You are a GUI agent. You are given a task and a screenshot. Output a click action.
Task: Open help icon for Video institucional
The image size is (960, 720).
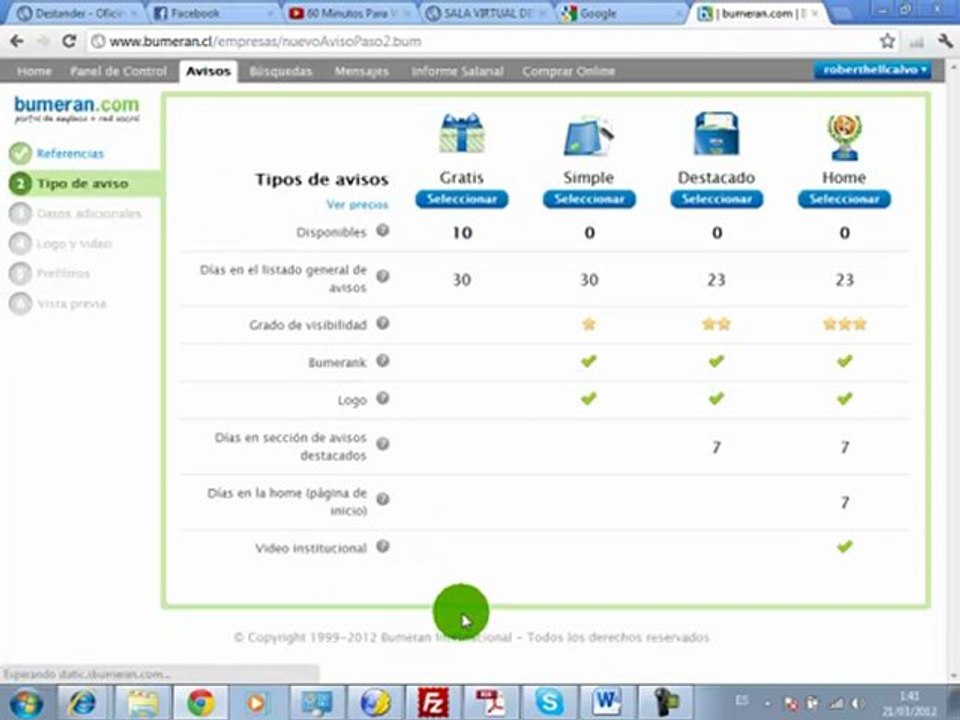[x=383, y=546]
